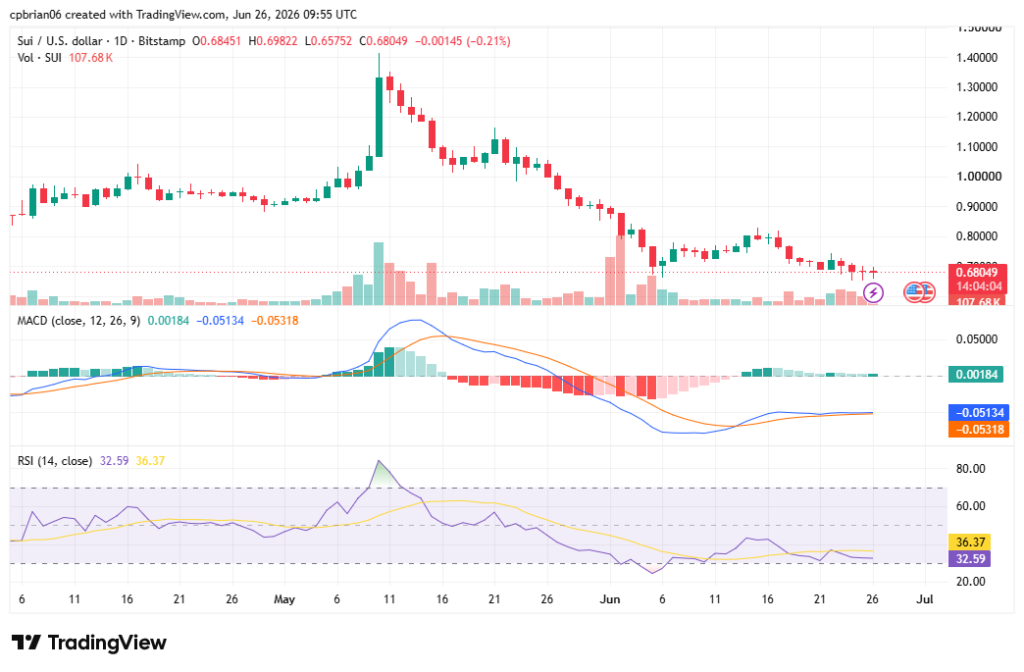
Task: Click the 'RSI (14, close)' legend
Action: point(54,461)
